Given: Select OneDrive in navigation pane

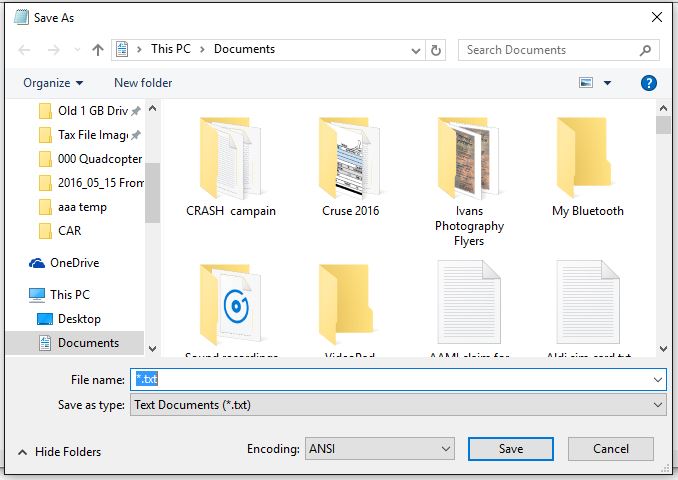Looking at the screenshot, I should pos(74,263).
